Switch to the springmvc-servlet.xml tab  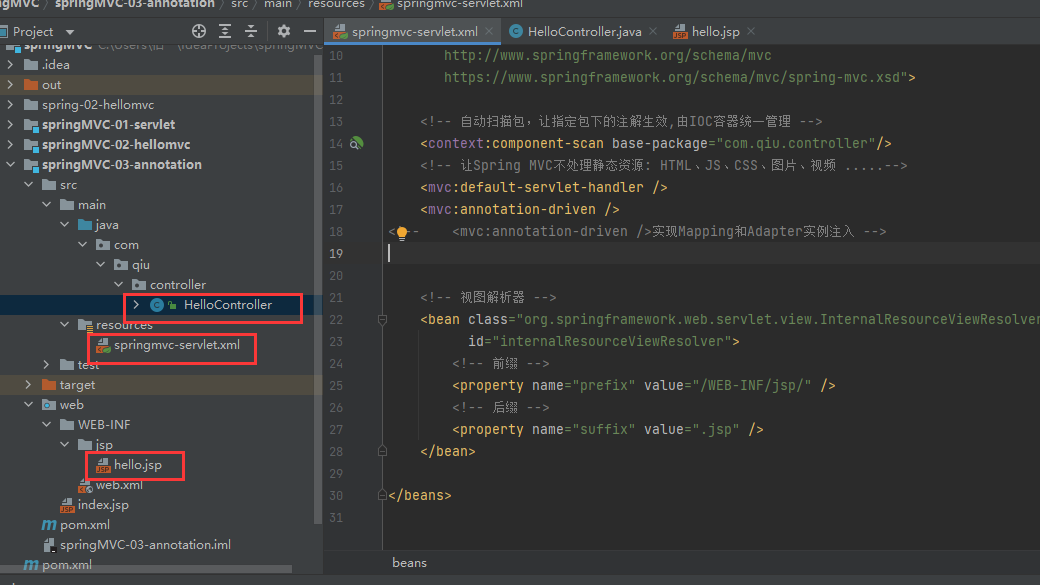[414, 31]
